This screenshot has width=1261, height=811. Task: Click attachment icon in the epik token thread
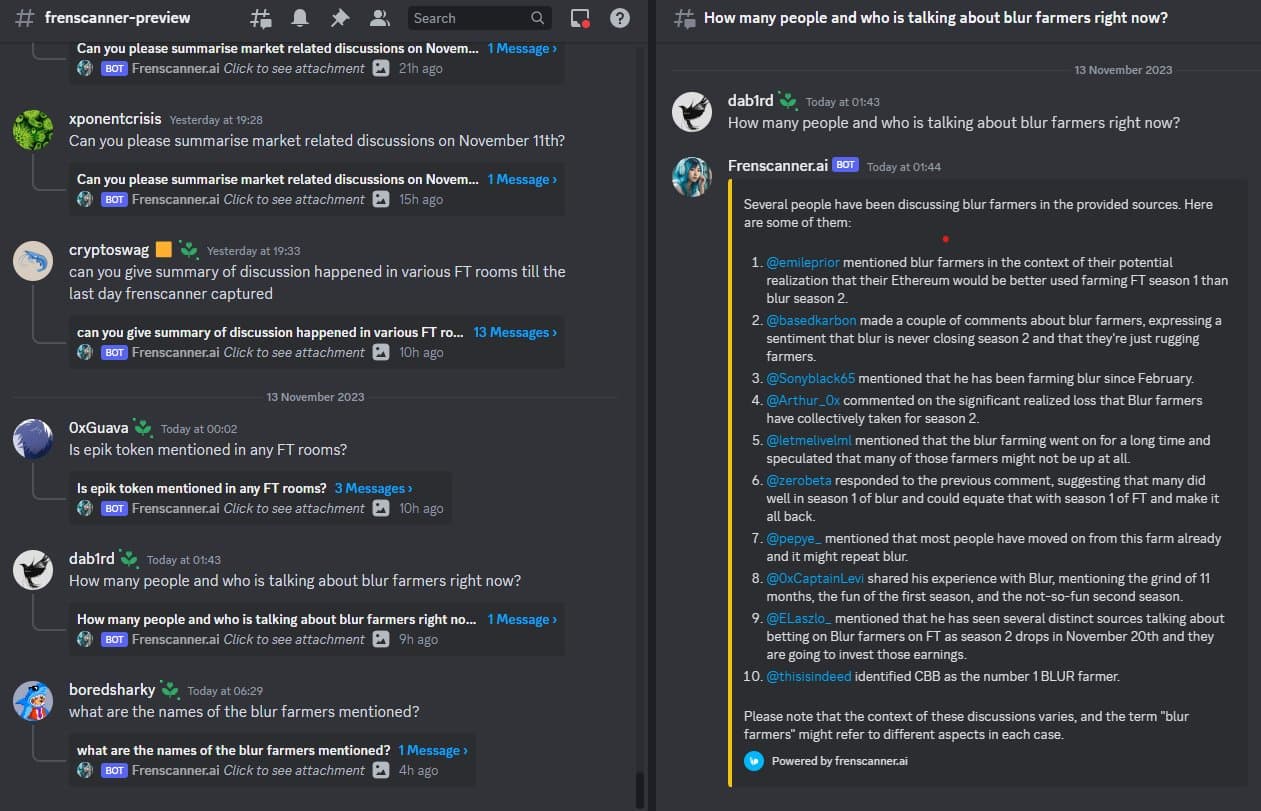click(381, 508)
